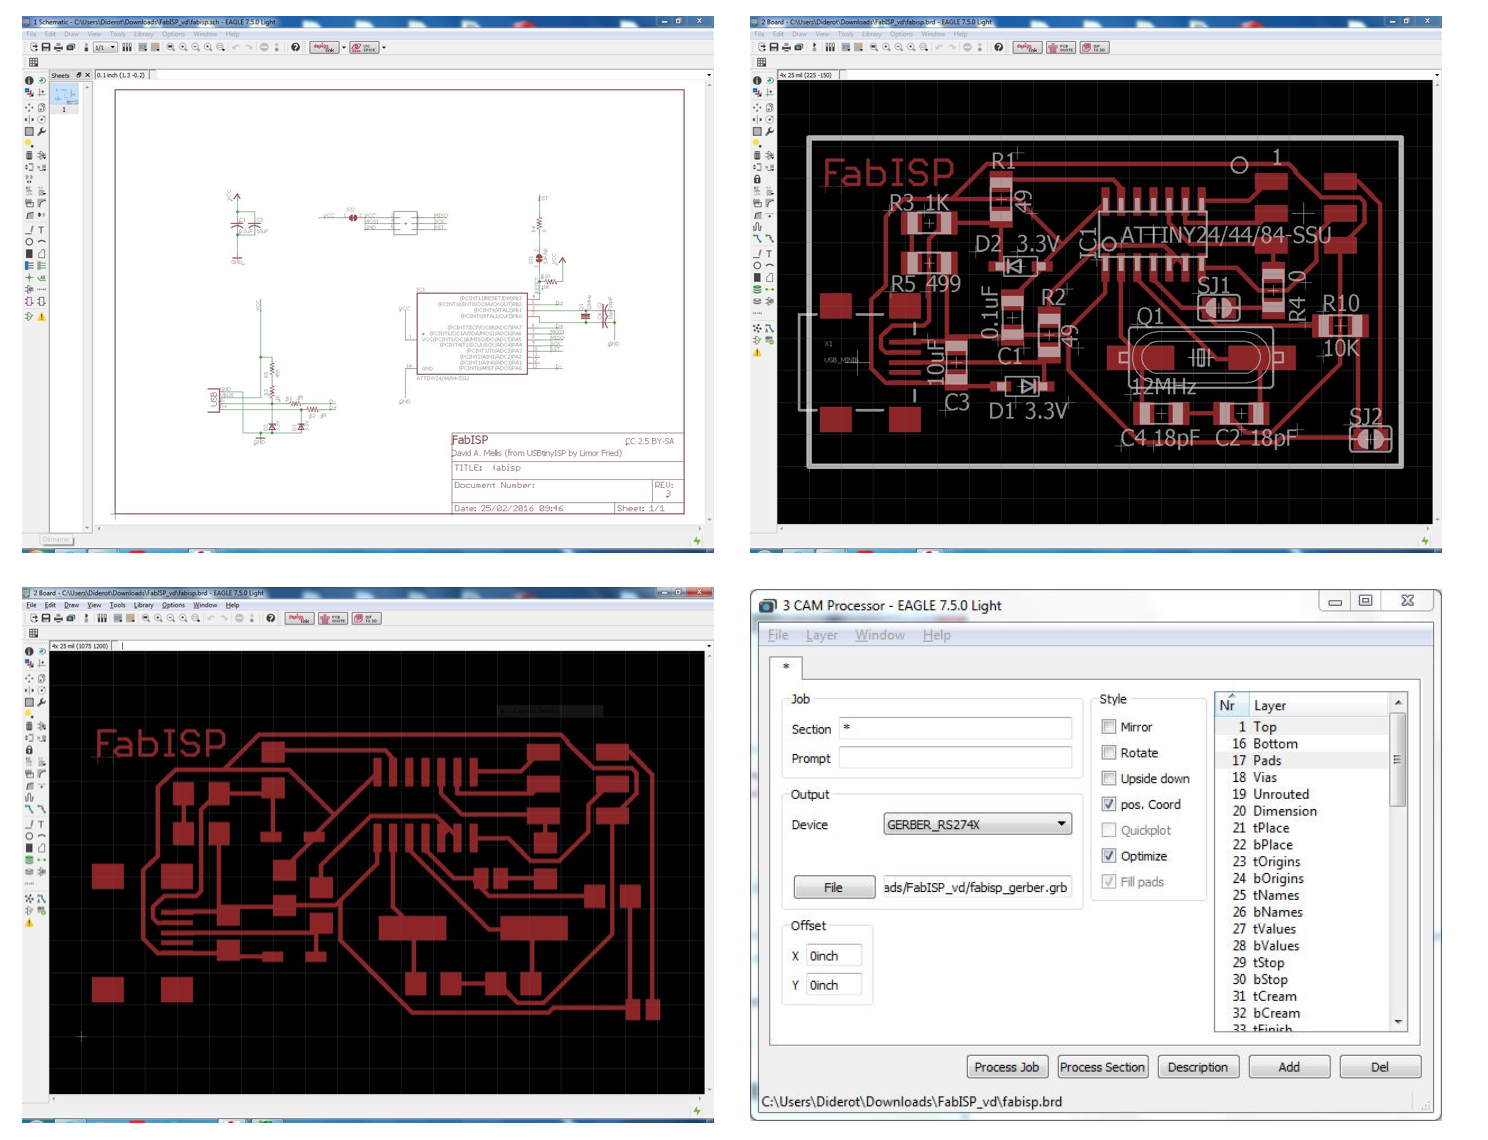Image resolution: width=1488 pixels, height=1140 pixels.
Task: Click the Offset X field showing 0inch
Action: pos(834,956)
